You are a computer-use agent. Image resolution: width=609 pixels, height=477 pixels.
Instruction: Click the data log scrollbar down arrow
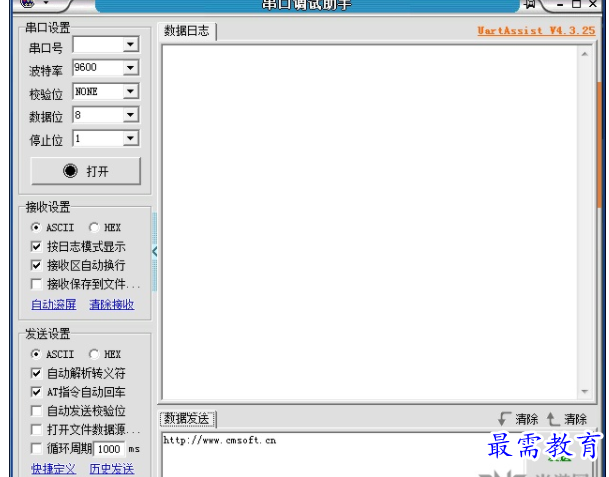(x=585, y=391)
